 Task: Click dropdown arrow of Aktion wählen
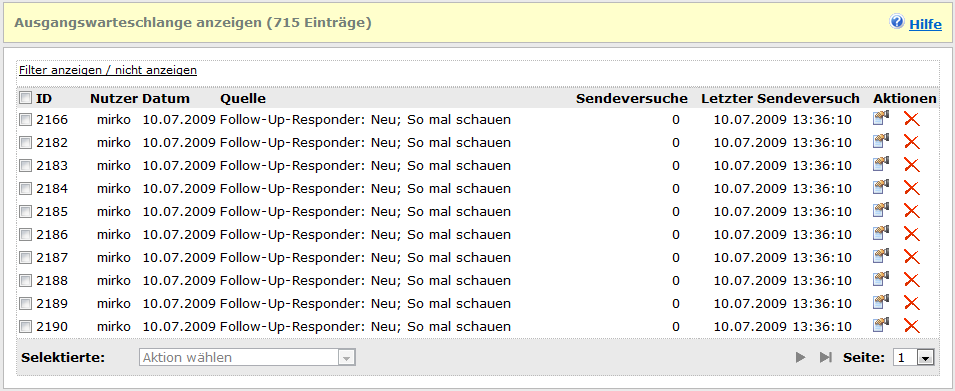pyautogui.click(x=346, y=358)
